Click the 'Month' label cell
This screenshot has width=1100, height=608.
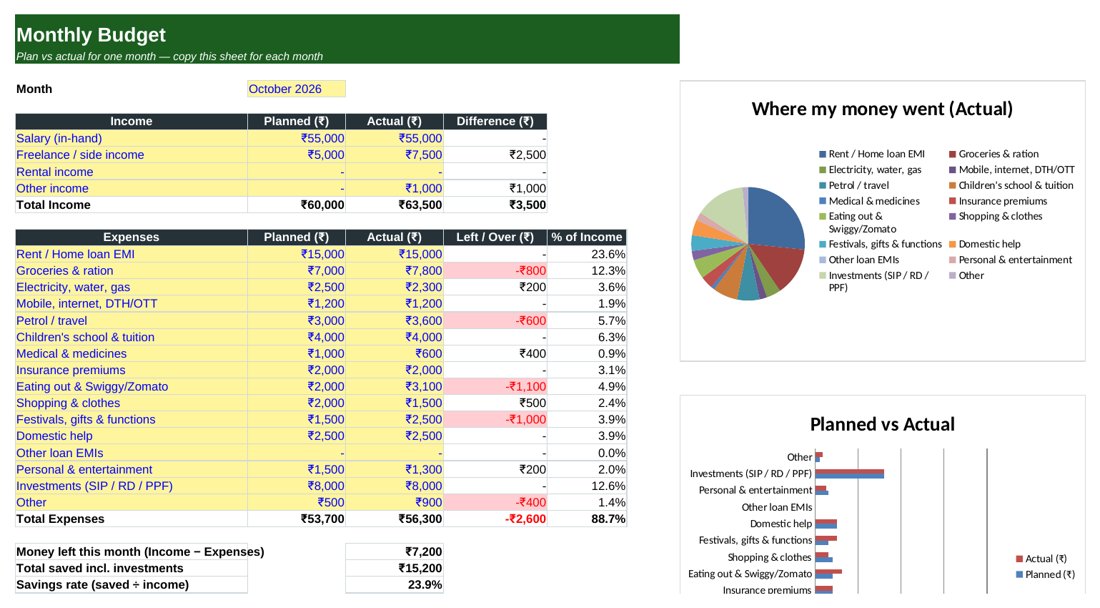[x=131, y=89]
